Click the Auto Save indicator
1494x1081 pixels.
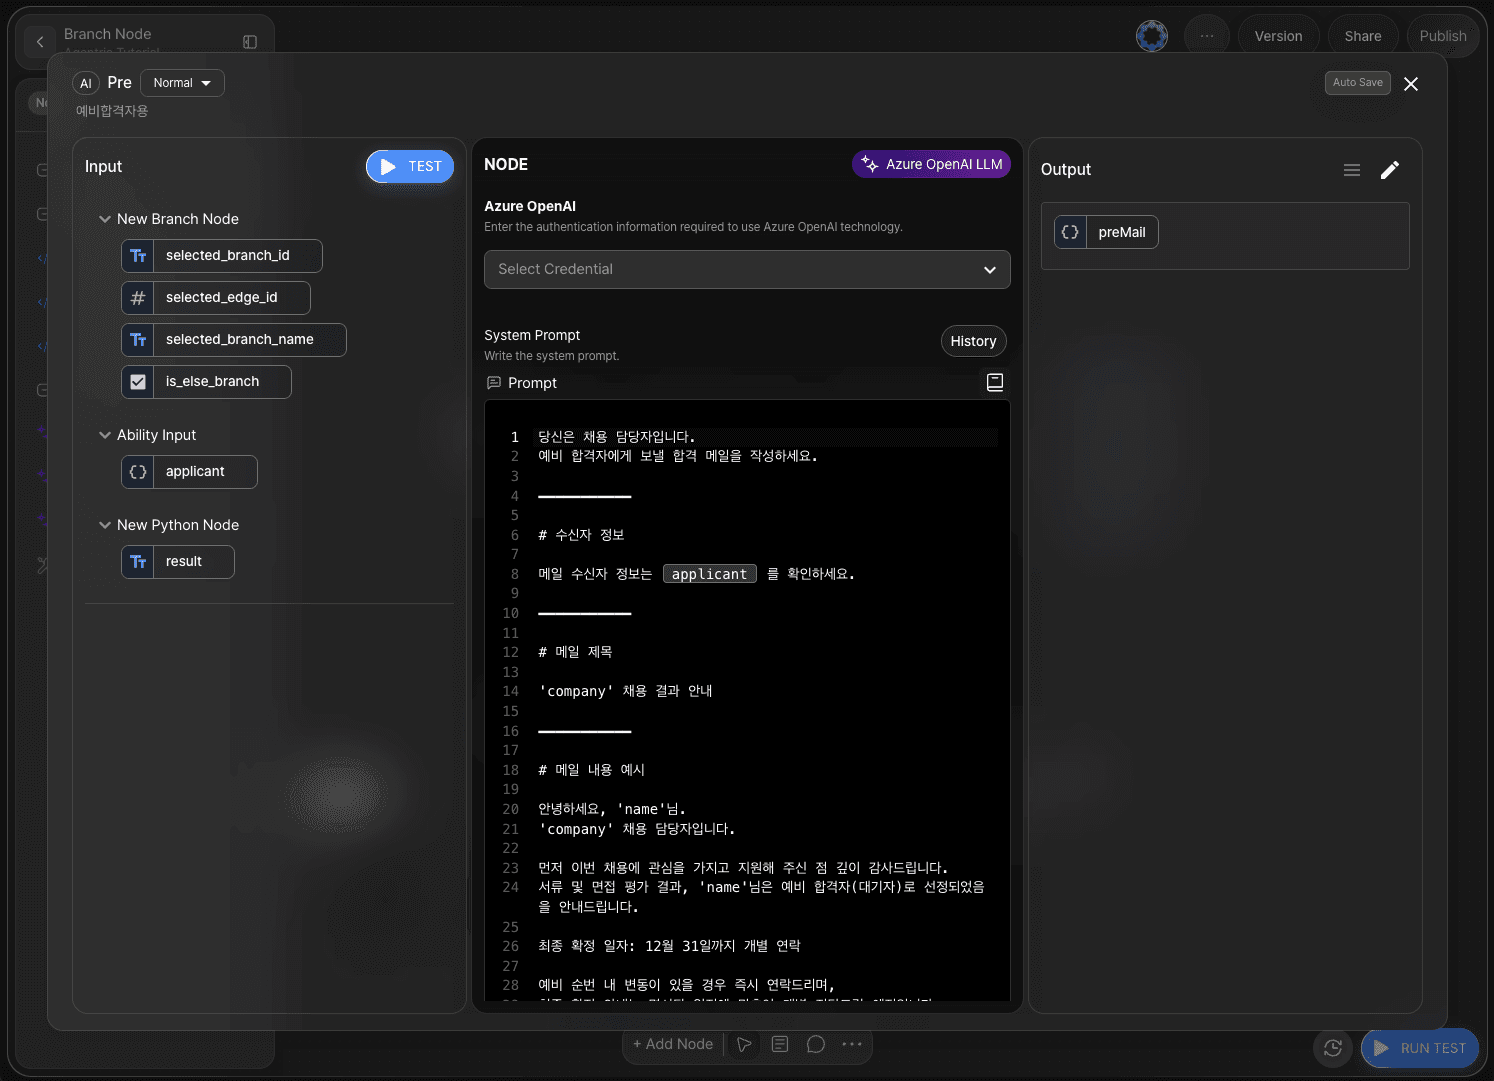(1358, 83)
